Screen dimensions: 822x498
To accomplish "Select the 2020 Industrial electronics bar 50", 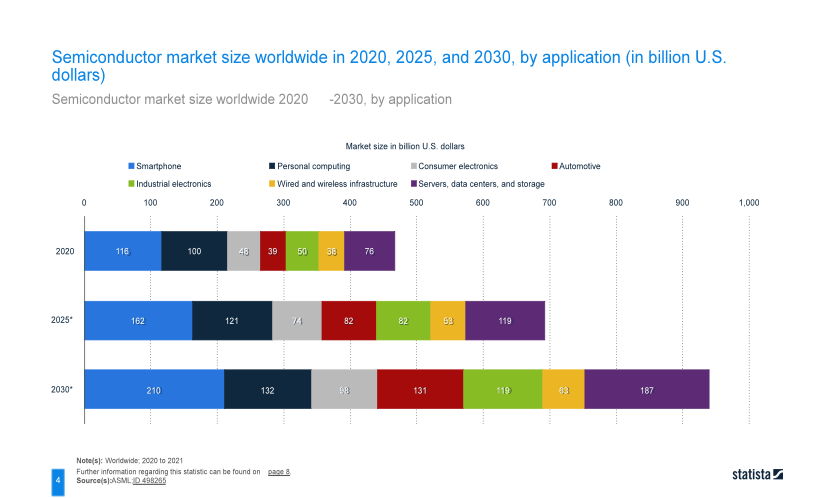I will click(302, 251).
